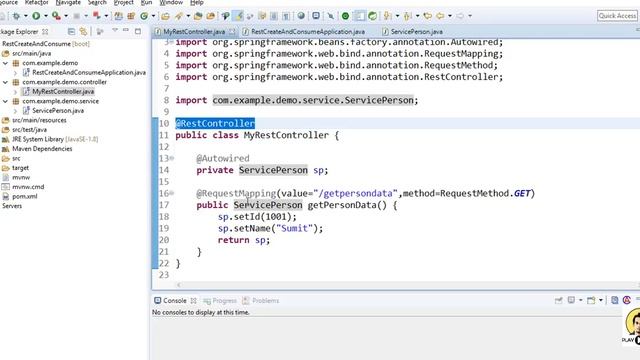The height and width of the screenshot is (360, 640).
Task: Click the Display Selected Console icon
Action: (571, 300)
